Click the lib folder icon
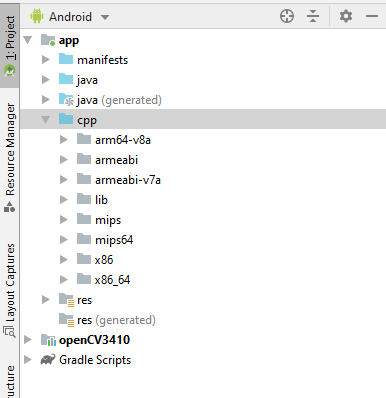 coord(84,199)
